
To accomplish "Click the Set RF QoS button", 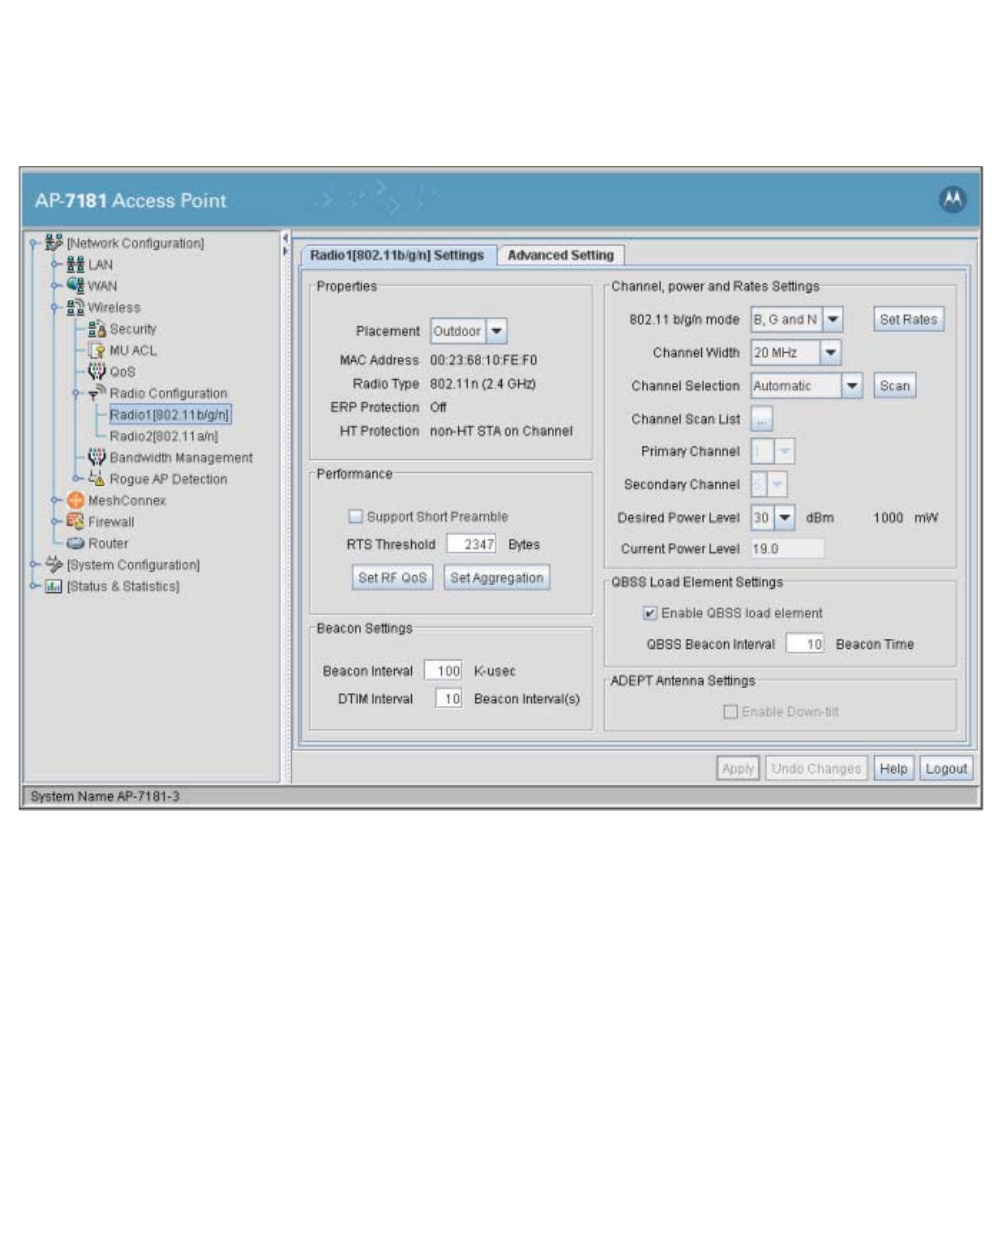I will click(x=392, y=578).
